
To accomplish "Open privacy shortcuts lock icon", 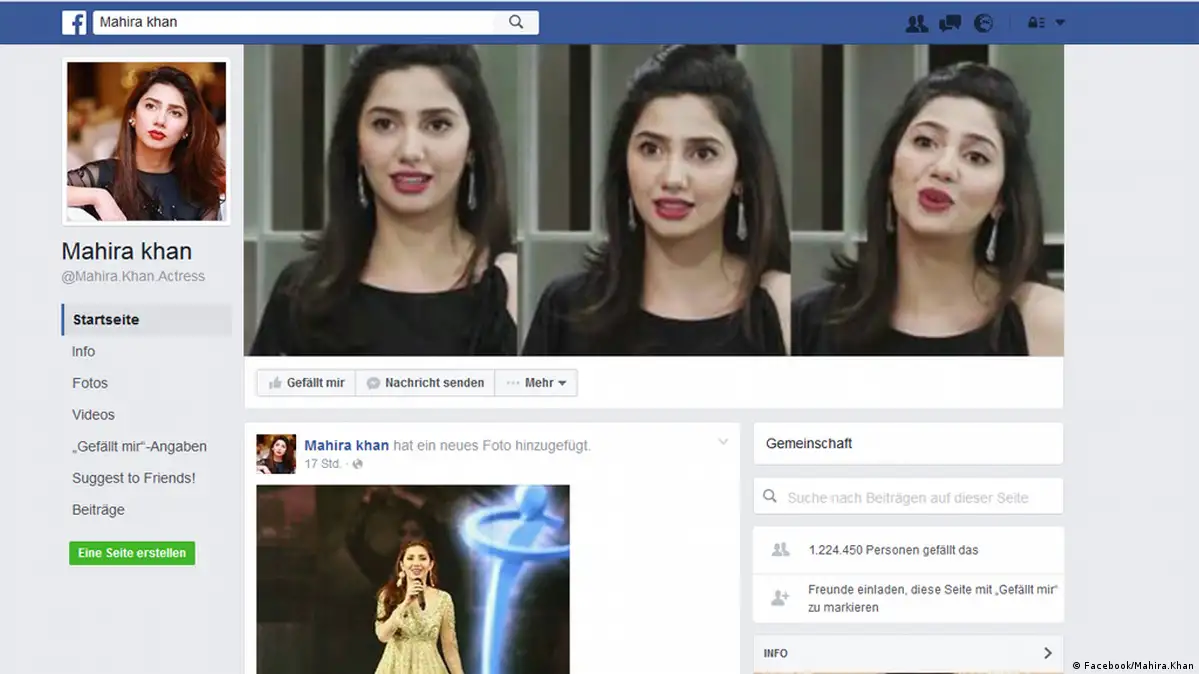I will point(1036,23).
